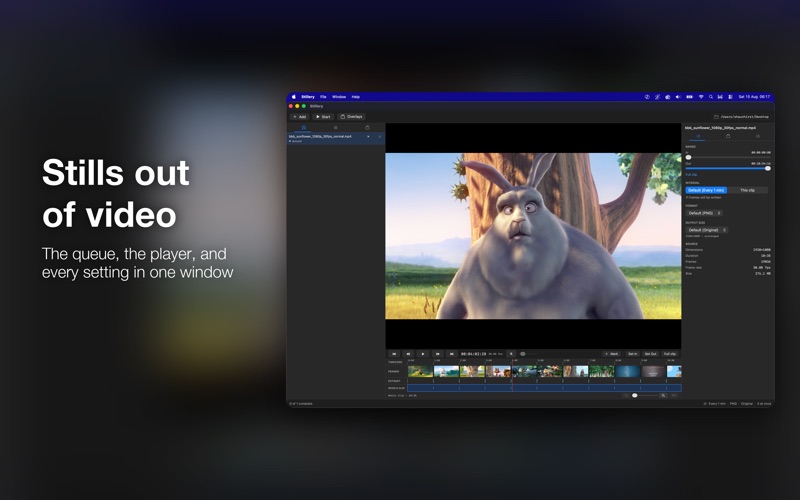Click the Add button in toolbar

pyautogui.click(x=299, y=117)
